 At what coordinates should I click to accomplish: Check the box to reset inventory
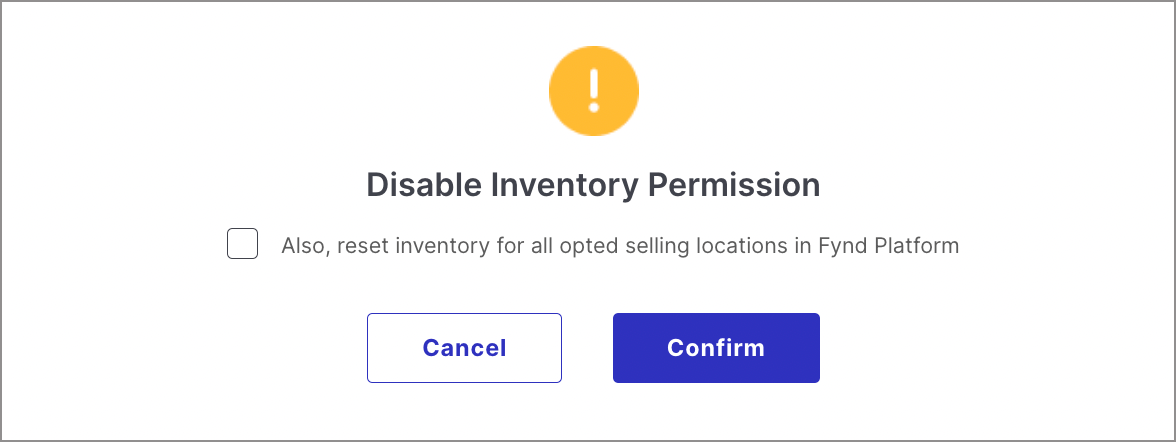242,244
